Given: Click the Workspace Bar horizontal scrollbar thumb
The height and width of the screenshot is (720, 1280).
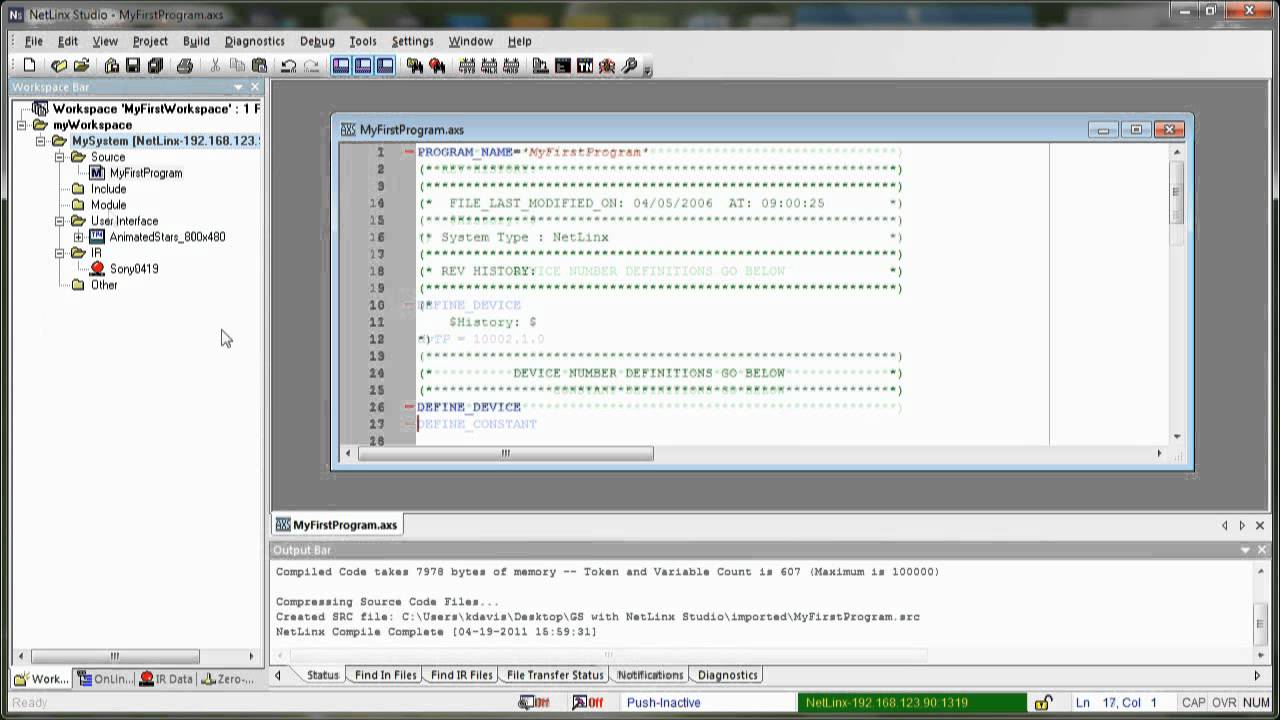Looking at the screenshot, I should (115, 656).
